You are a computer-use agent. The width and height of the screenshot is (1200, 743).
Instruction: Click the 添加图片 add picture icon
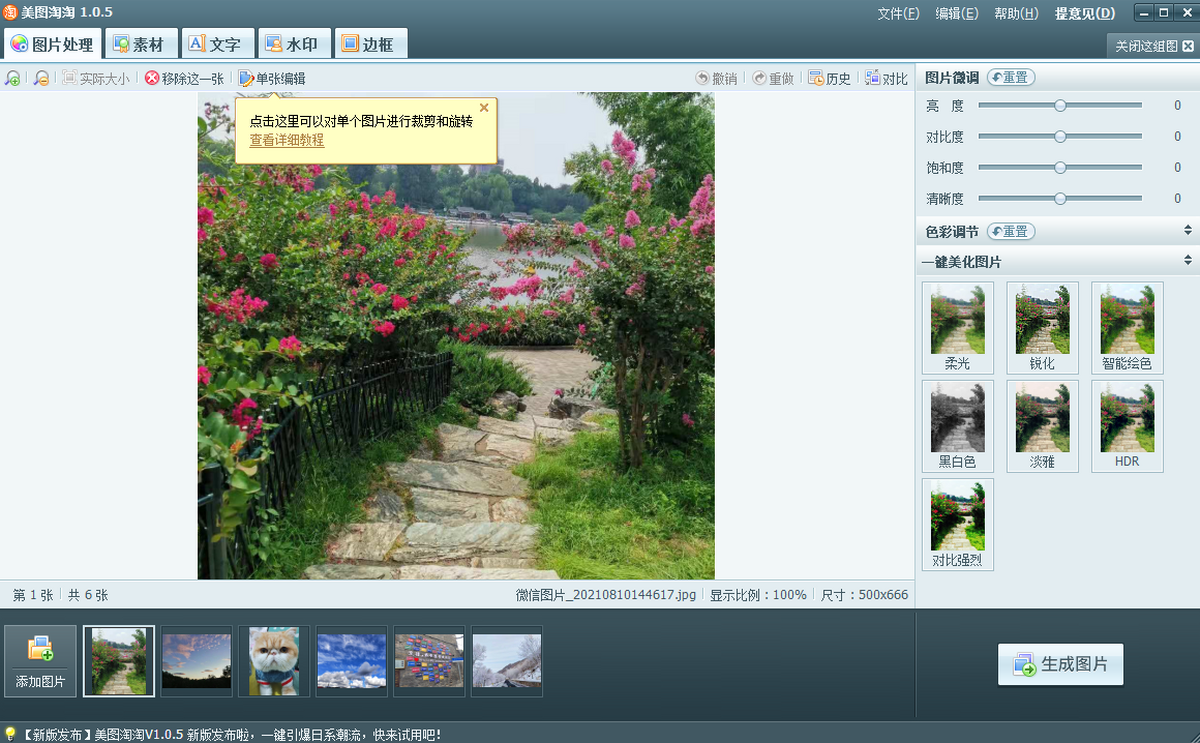tap(40, 650)
